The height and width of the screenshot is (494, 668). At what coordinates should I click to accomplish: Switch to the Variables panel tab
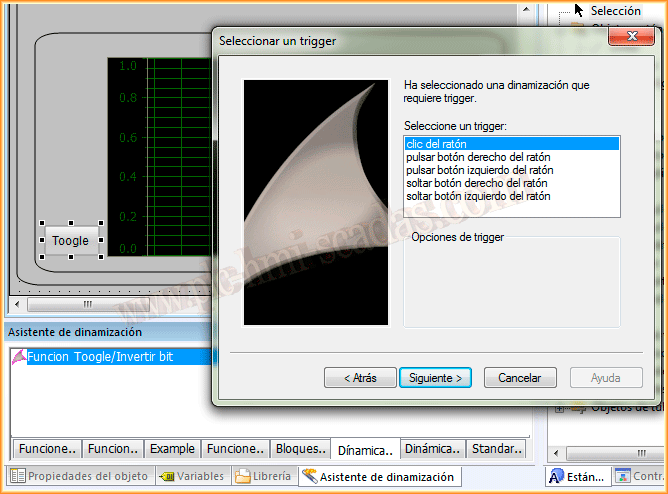tap(193, 477)
